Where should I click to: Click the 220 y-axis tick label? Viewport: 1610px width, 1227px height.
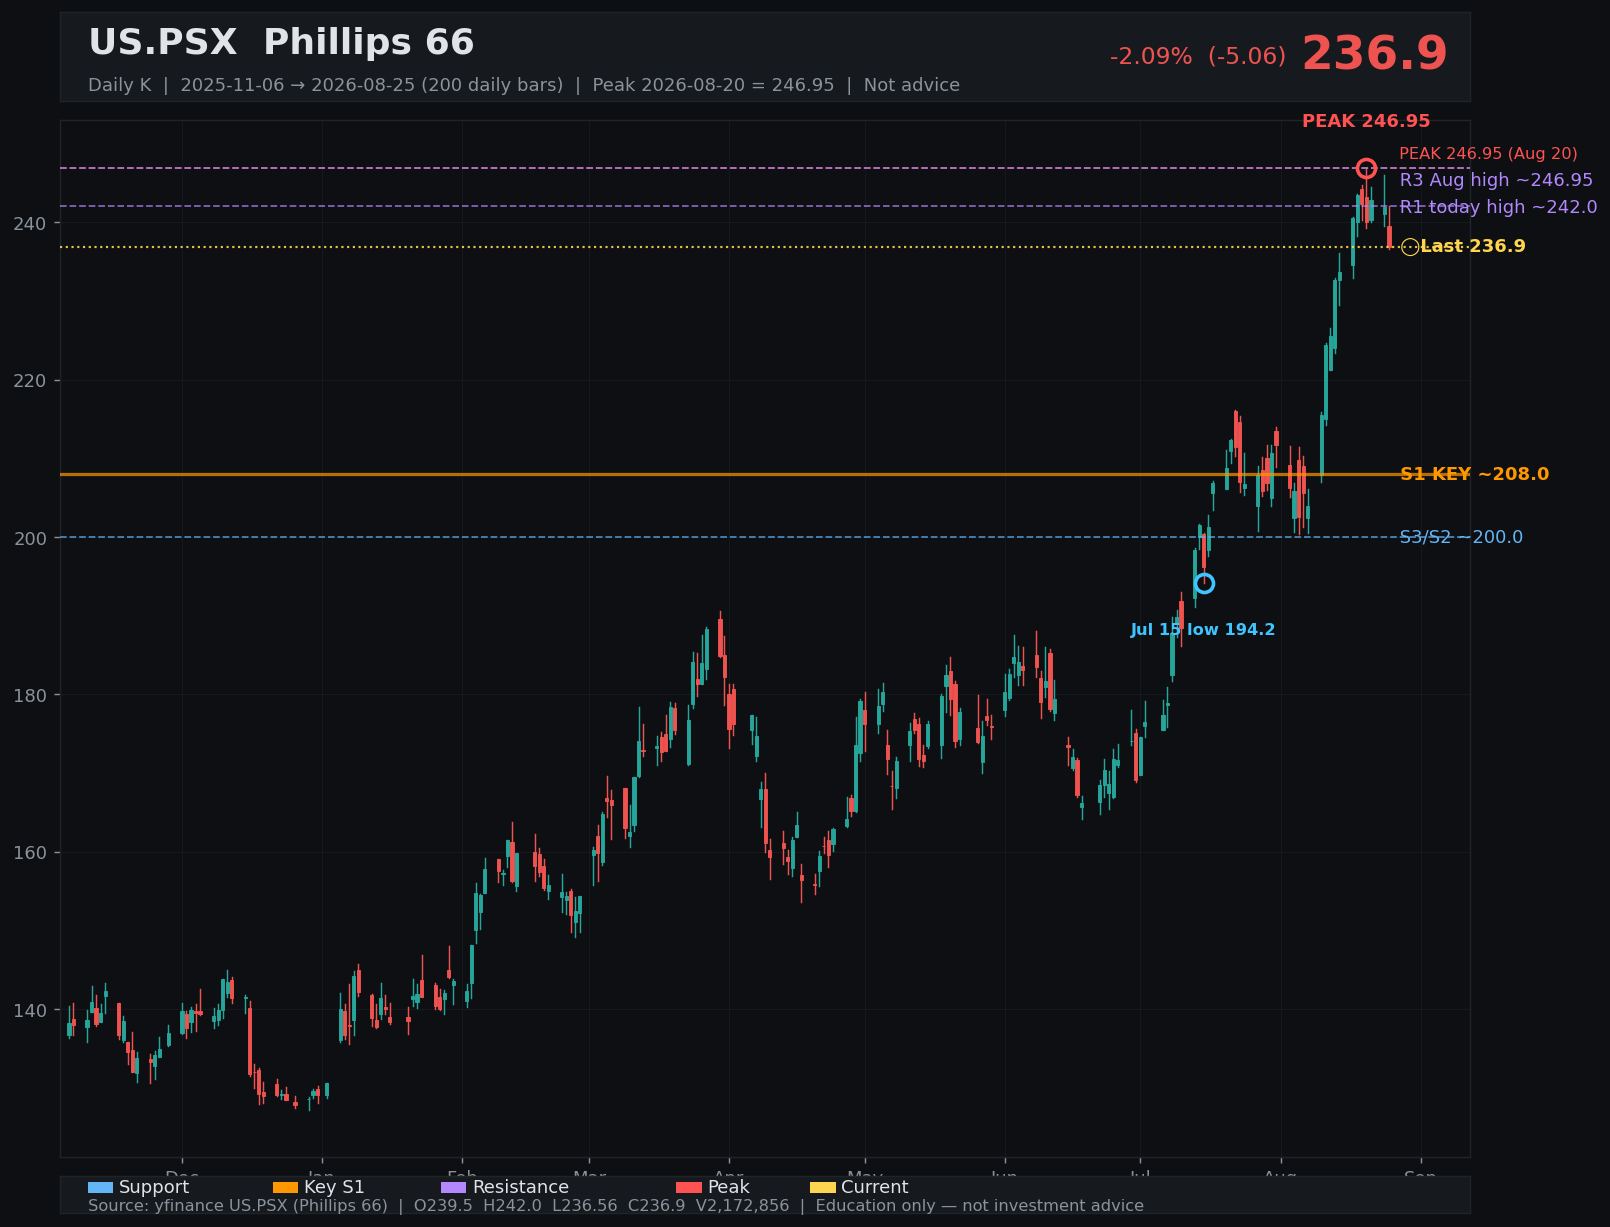32,381
